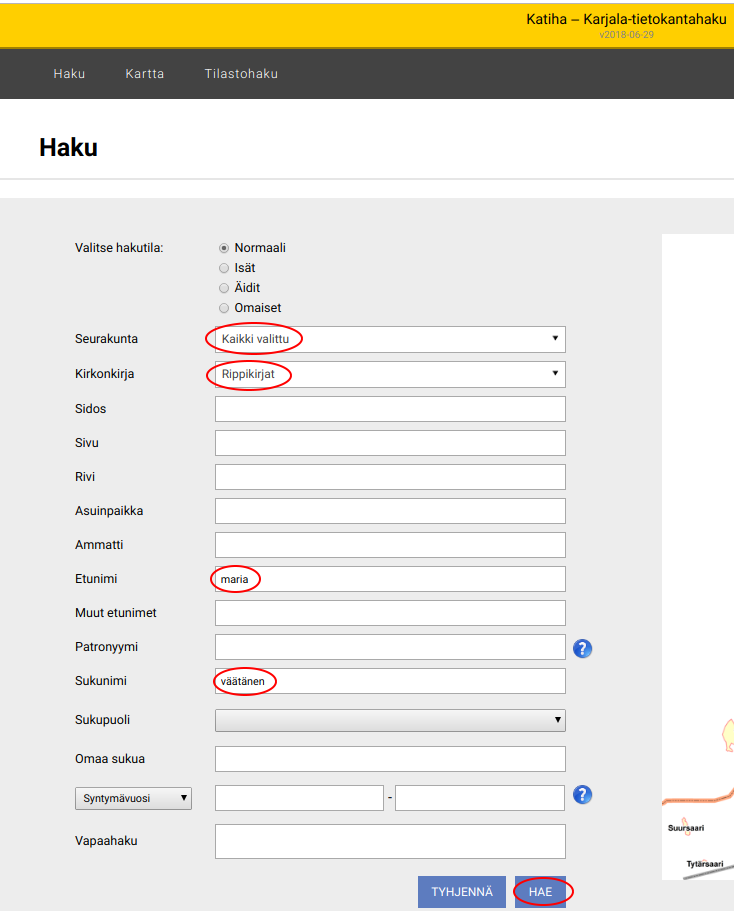This screenshot has height=911, width=734.
Task: Go to the Haku menu item
Action: point(69,74)
